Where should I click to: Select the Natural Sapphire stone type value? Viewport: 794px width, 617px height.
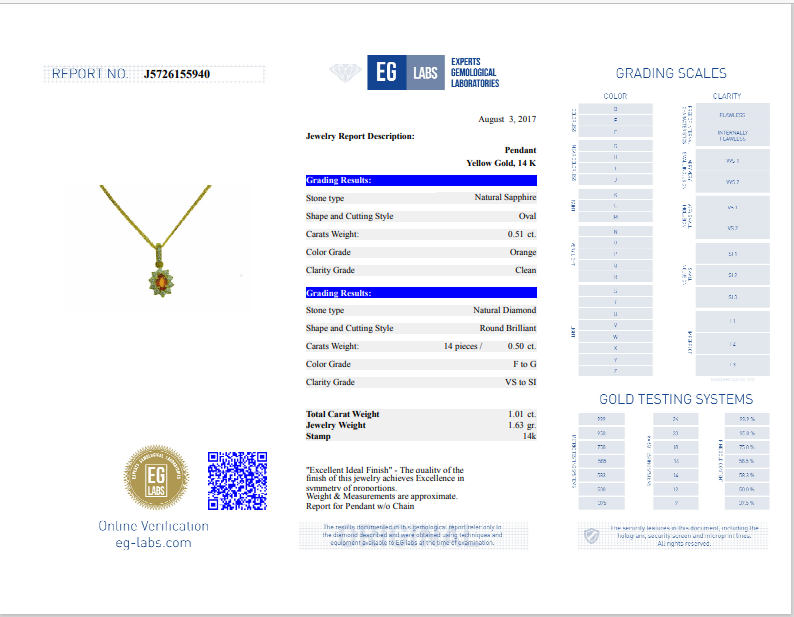click(x=505, y=198)
